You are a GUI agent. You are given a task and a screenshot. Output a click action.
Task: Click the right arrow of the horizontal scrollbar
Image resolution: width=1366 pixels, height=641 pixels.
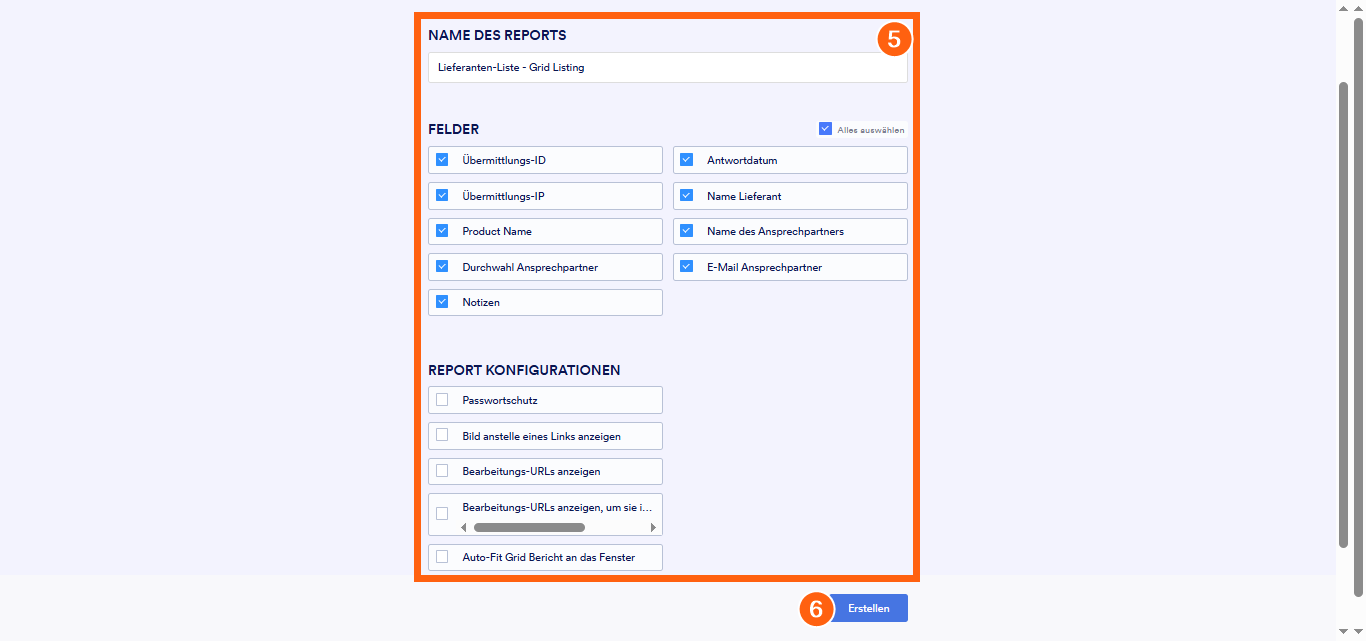[653, 527]
